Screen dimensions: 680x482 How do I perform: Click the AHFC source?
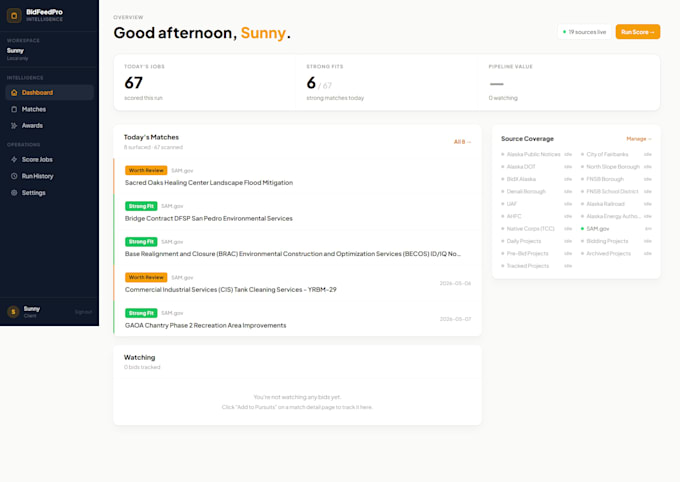pyautogui.click(x=536, y=216)
